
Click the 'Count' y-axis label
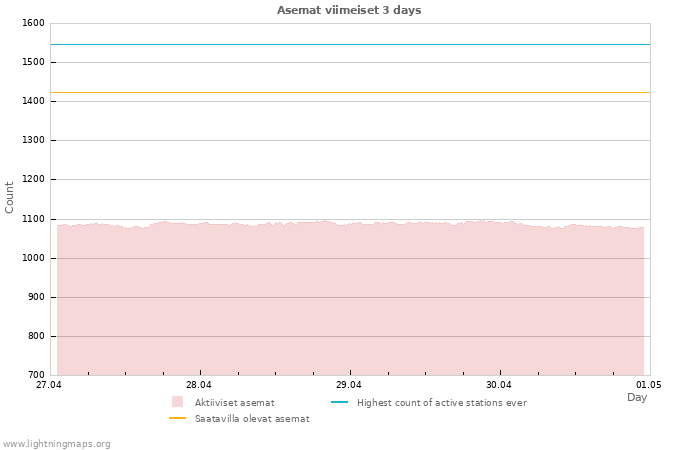pyautogui.click(x=10, y=197)
